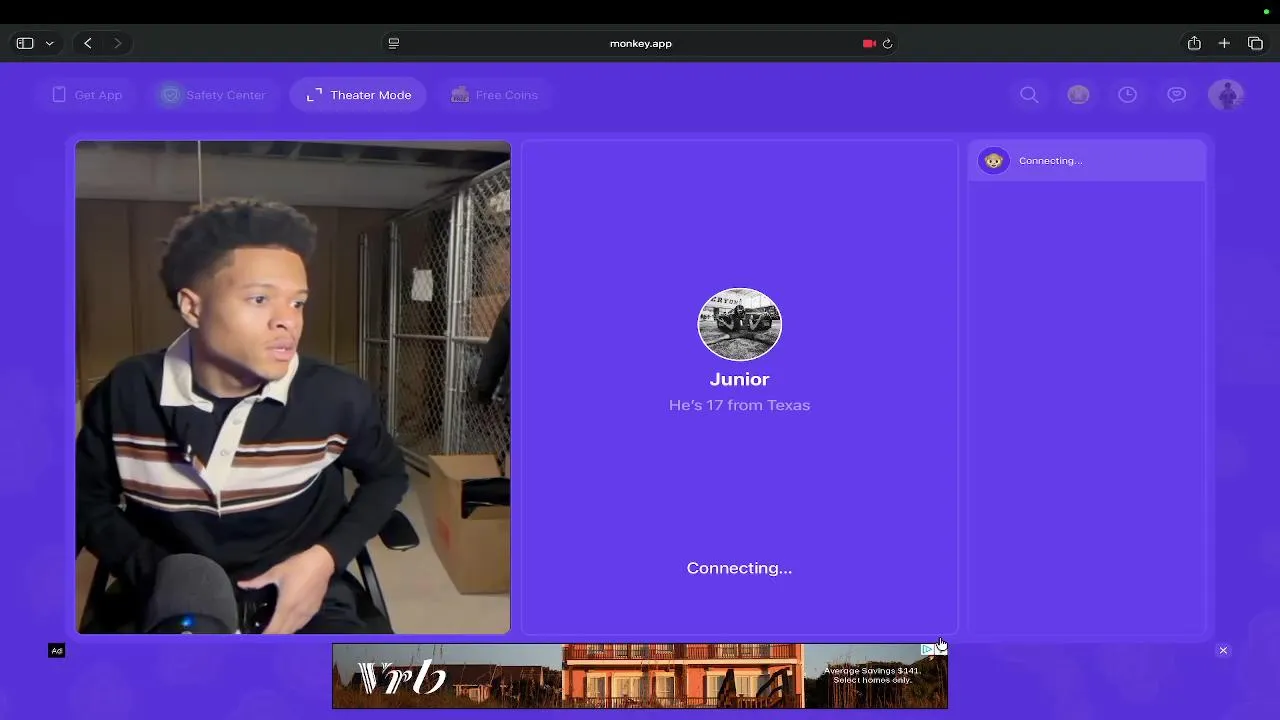
Task: Click the "Average Savings $141" ad text
Action: point(872,671)
